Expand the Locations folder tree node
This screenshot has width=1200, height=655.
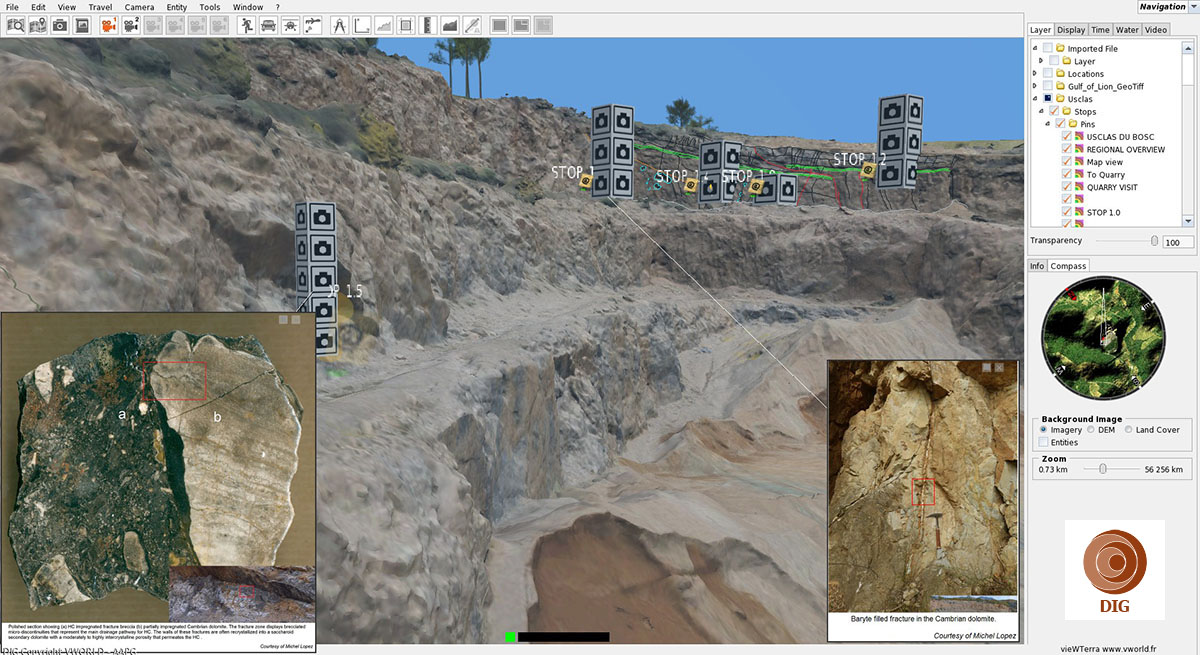click(x=1035, y=74)
